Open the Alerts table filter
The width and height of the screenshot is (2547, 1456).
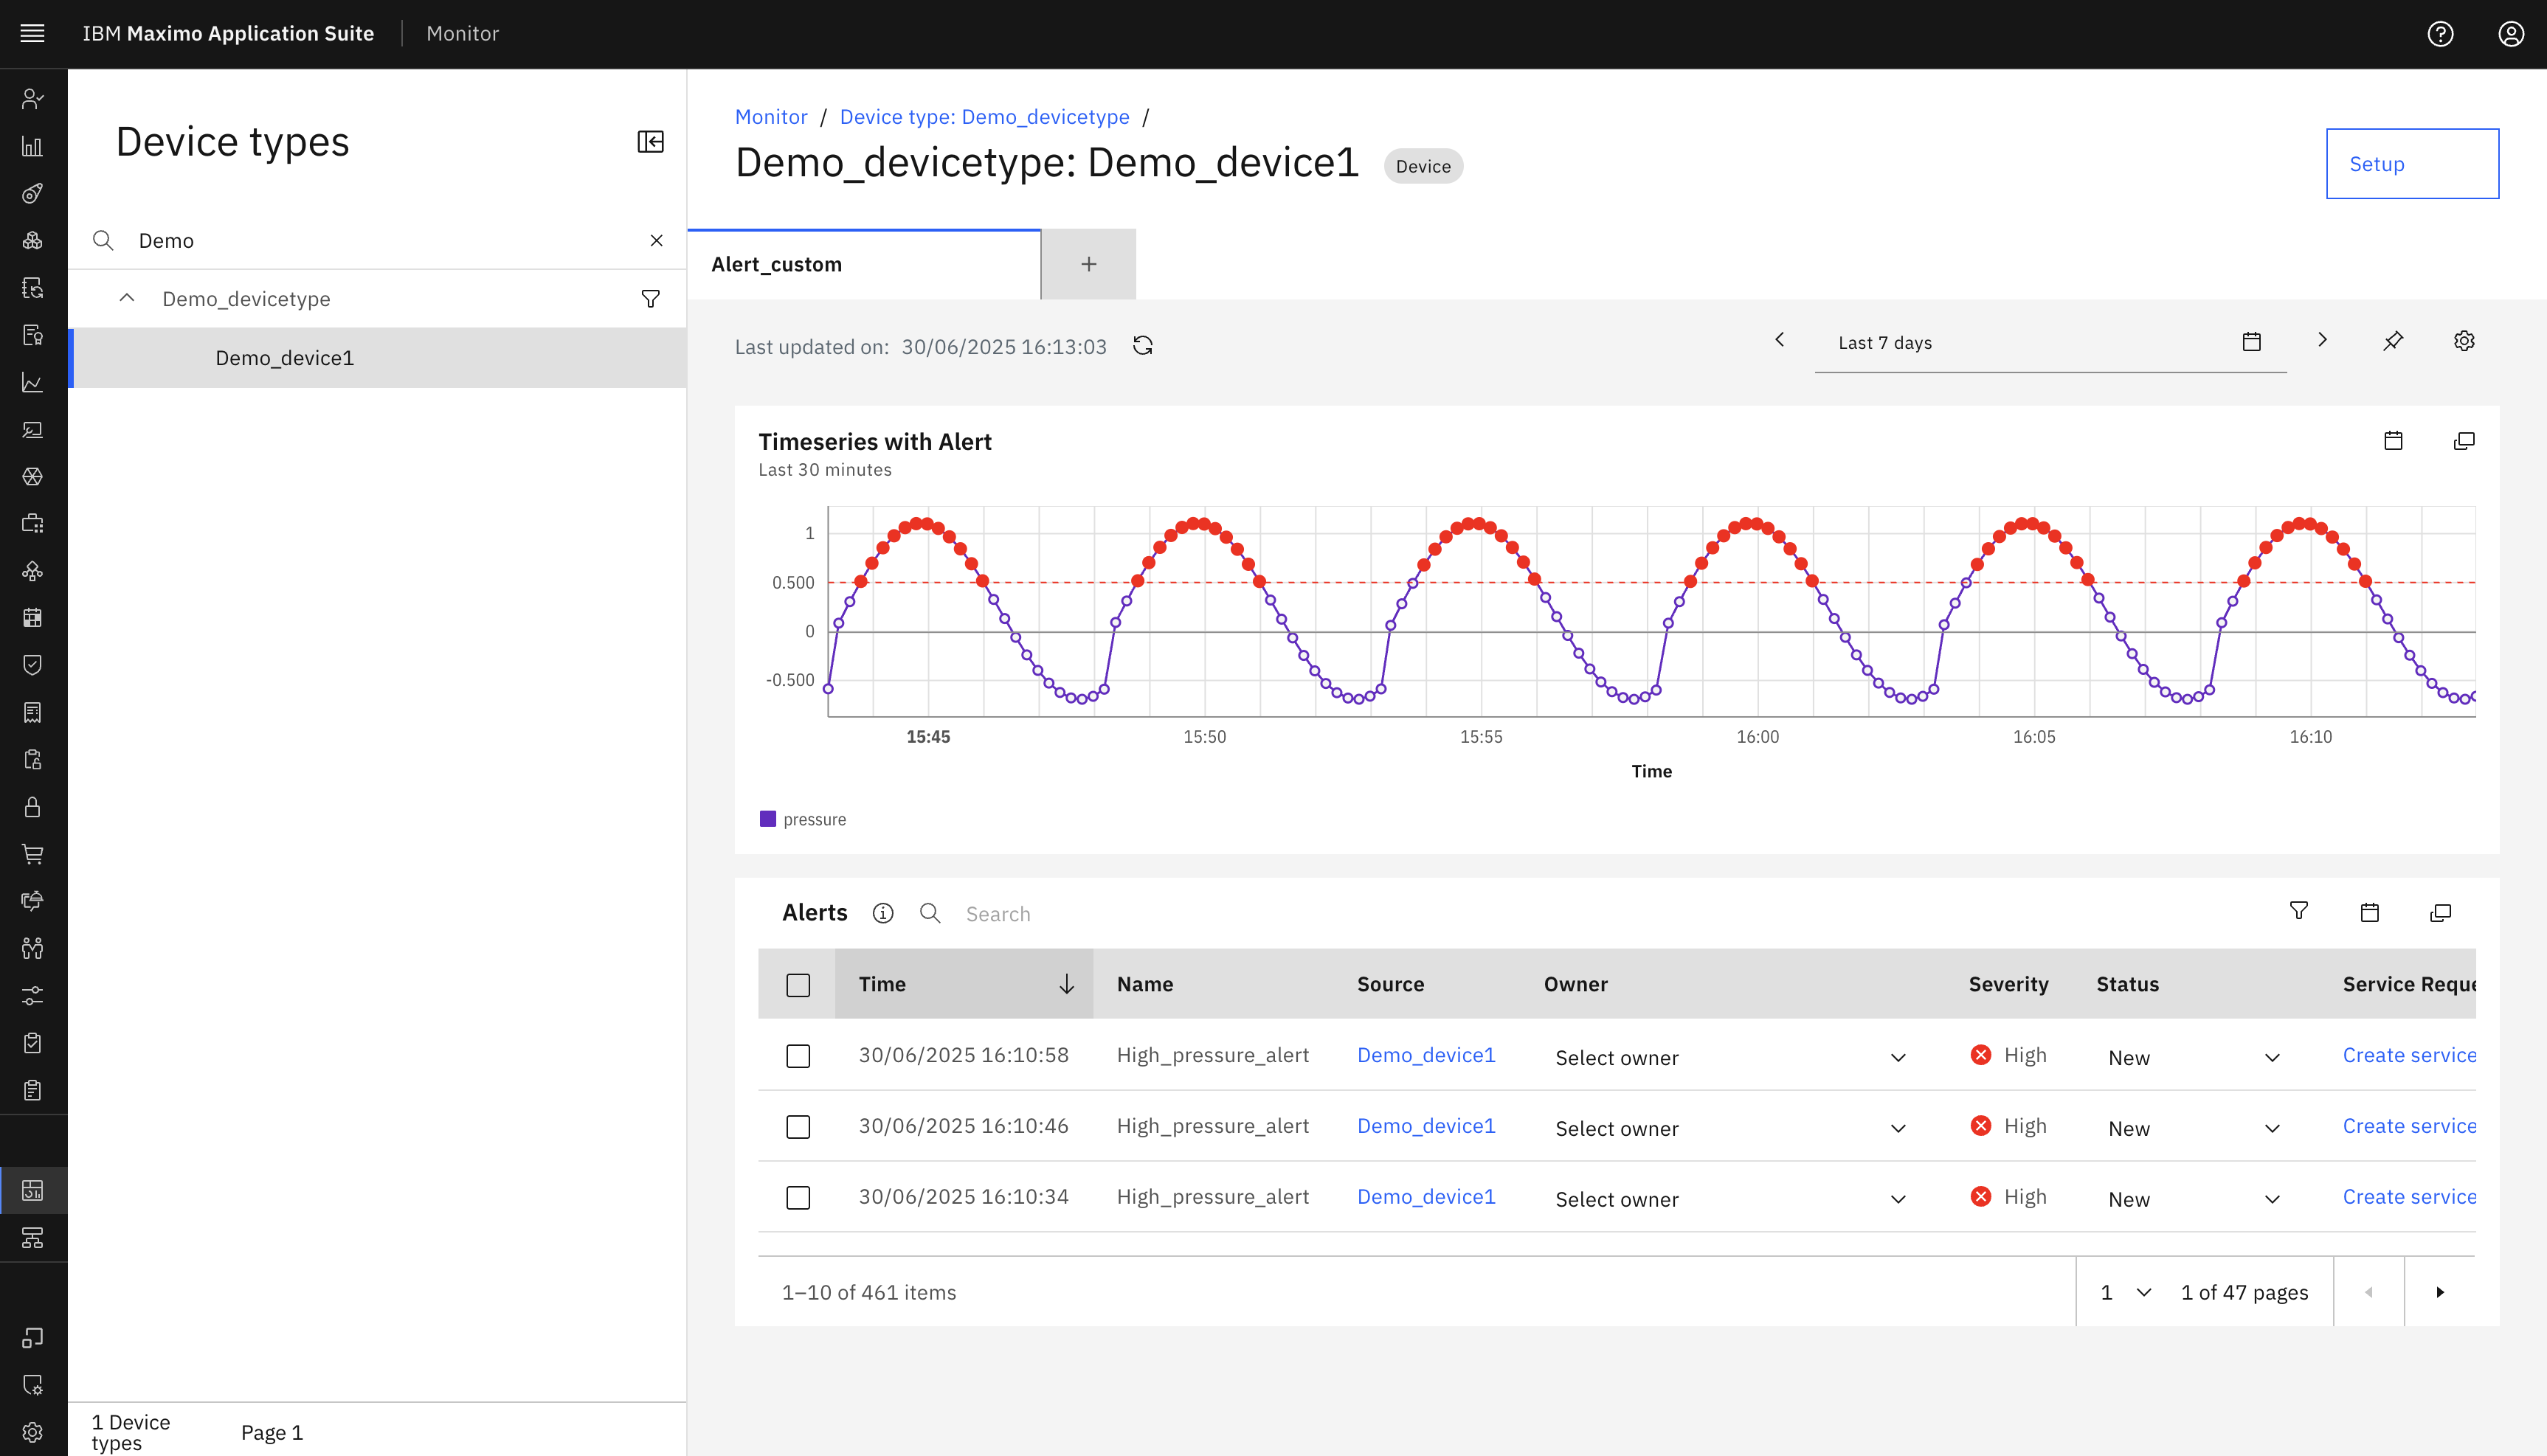[2299, 911]
